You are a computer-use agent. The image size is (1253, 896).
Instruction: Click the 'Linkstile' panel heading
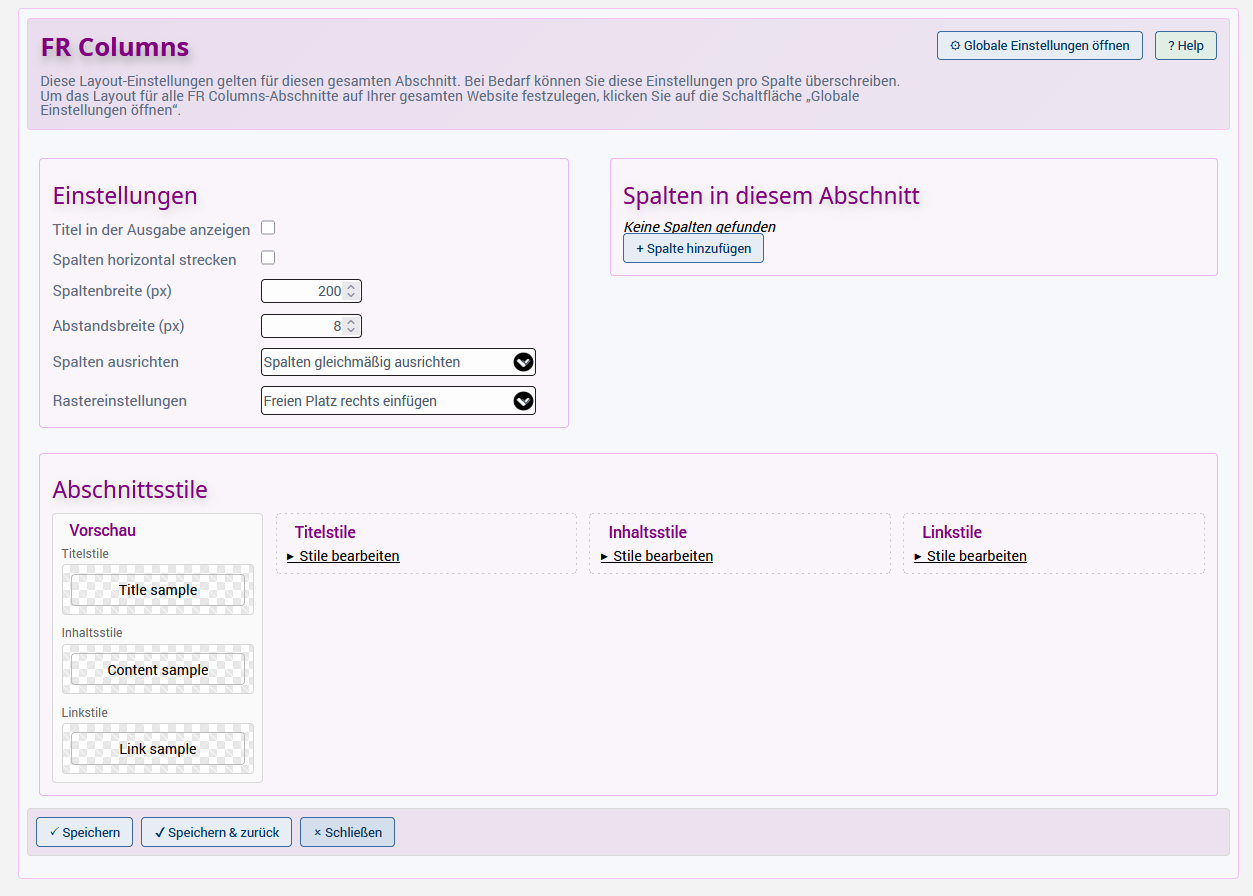coord(952,533)
